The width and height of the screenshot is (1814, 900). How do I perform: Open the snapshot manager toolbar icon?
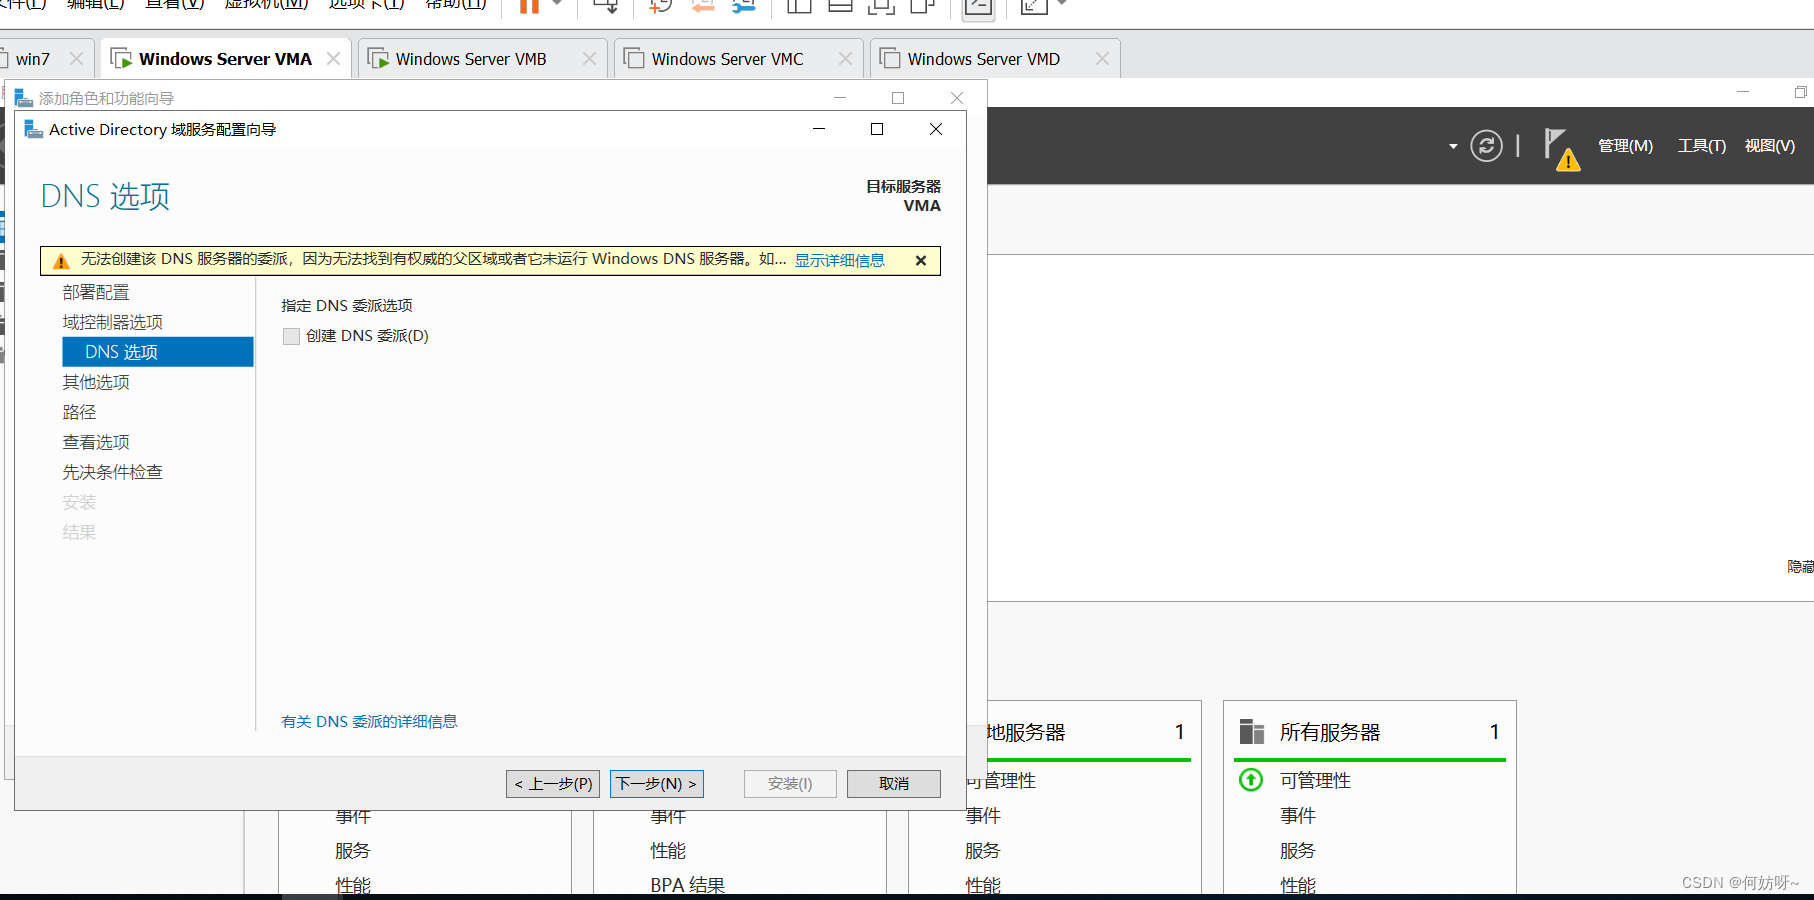743,6
